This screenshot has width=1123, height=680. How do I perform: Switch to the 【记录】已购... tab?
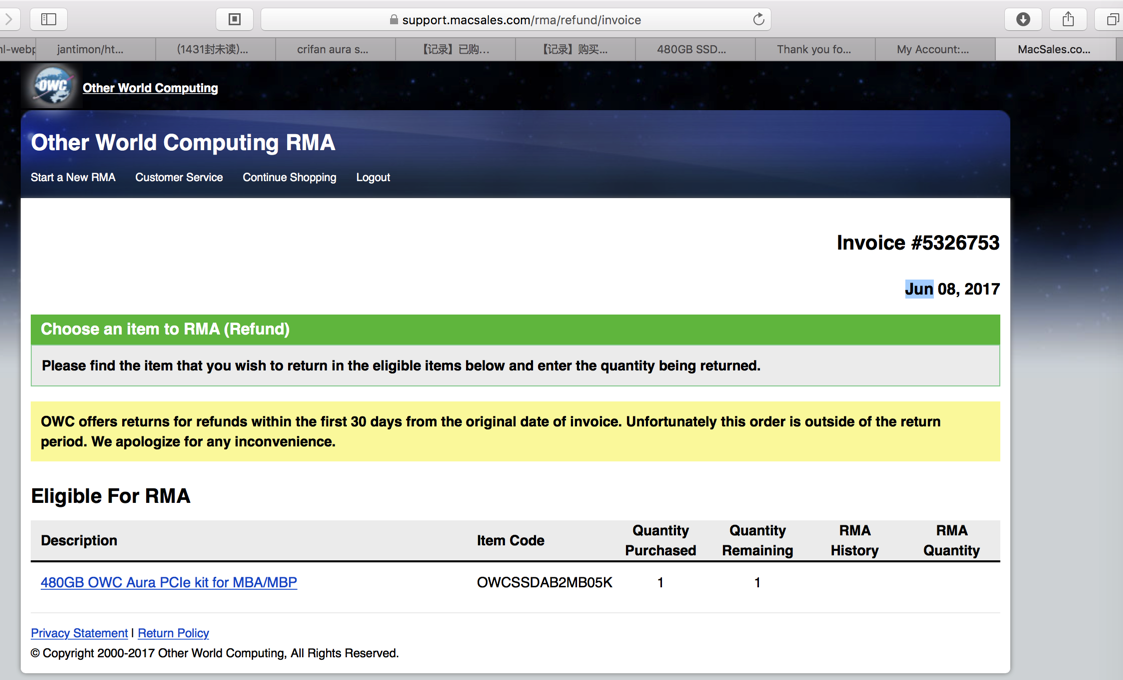click(x=455, y=49)
